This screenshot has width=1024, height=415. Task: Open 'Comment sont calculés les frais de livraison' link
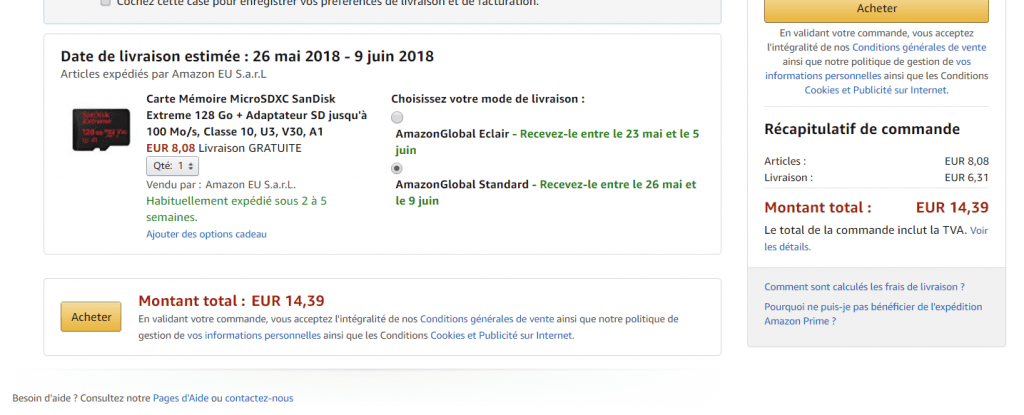tap(864, 286)
